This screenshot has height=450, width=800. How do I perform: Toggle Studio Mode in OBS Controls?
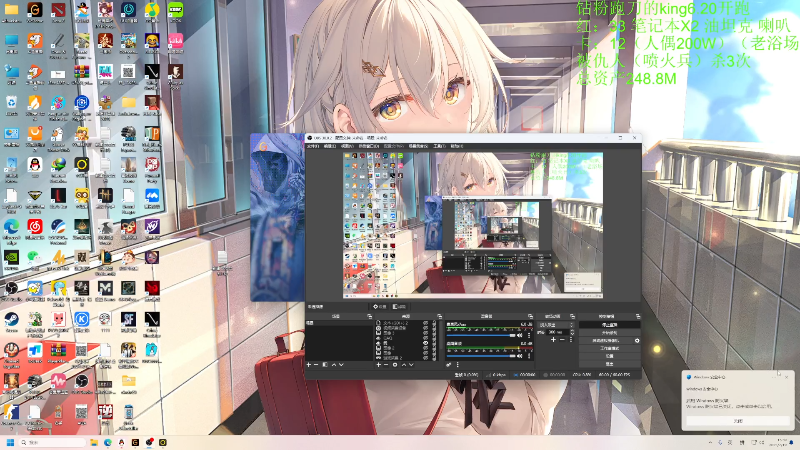tap(610, 348)
